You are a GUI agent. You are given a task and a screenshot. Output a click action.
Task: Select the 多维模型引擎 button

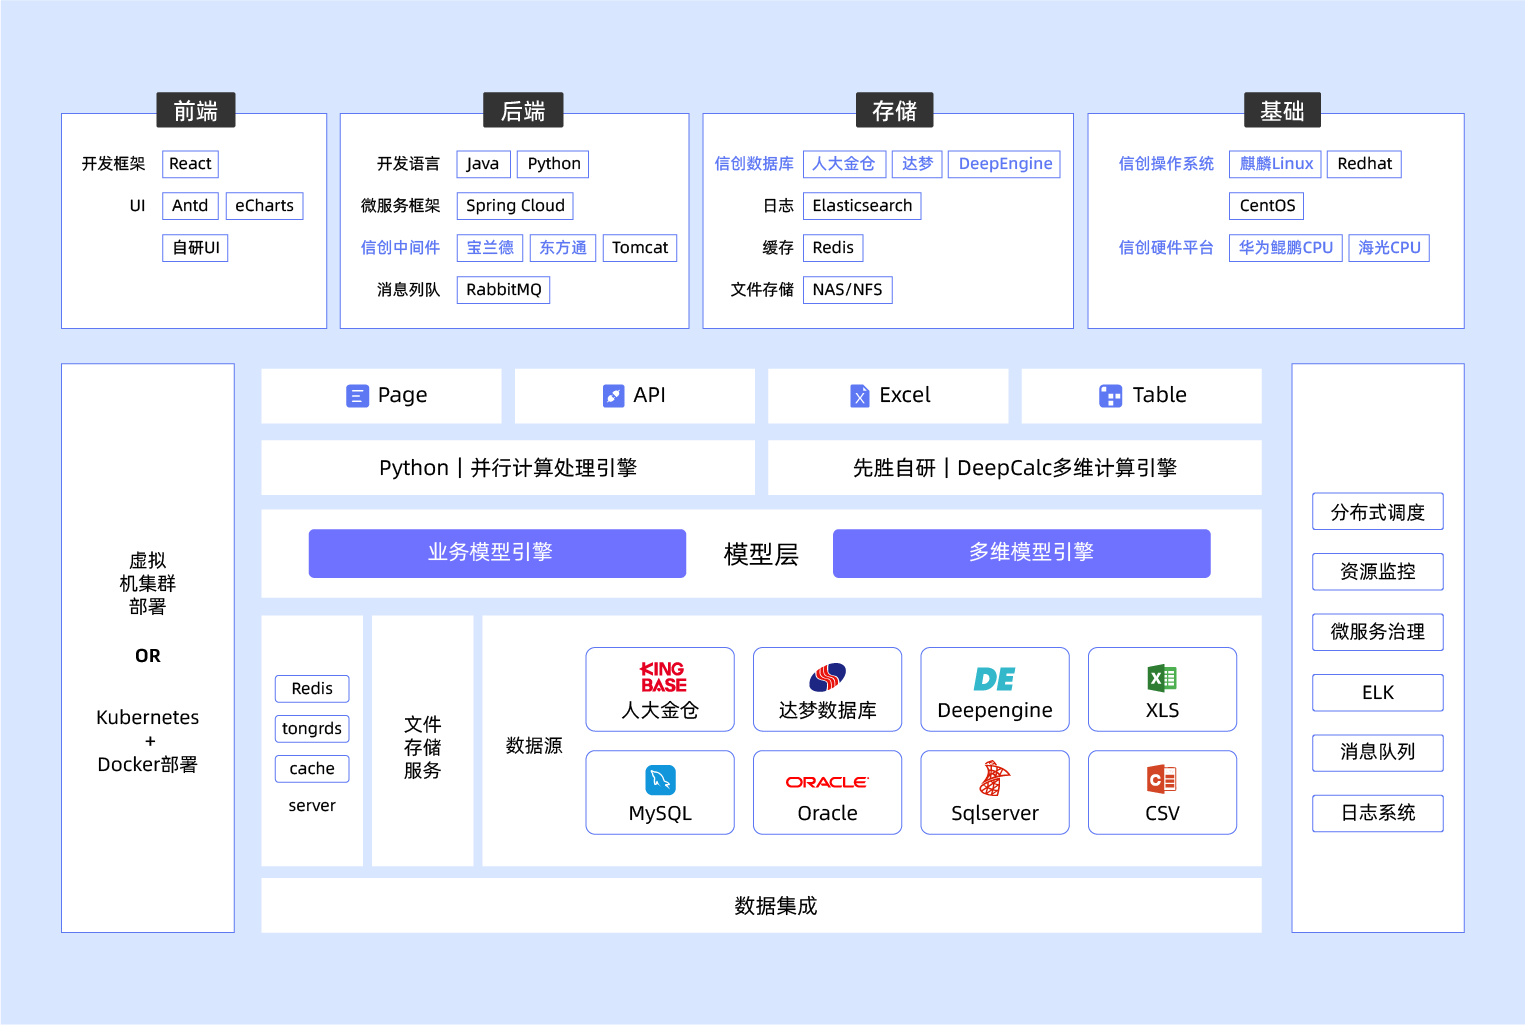click(1021, 553)
